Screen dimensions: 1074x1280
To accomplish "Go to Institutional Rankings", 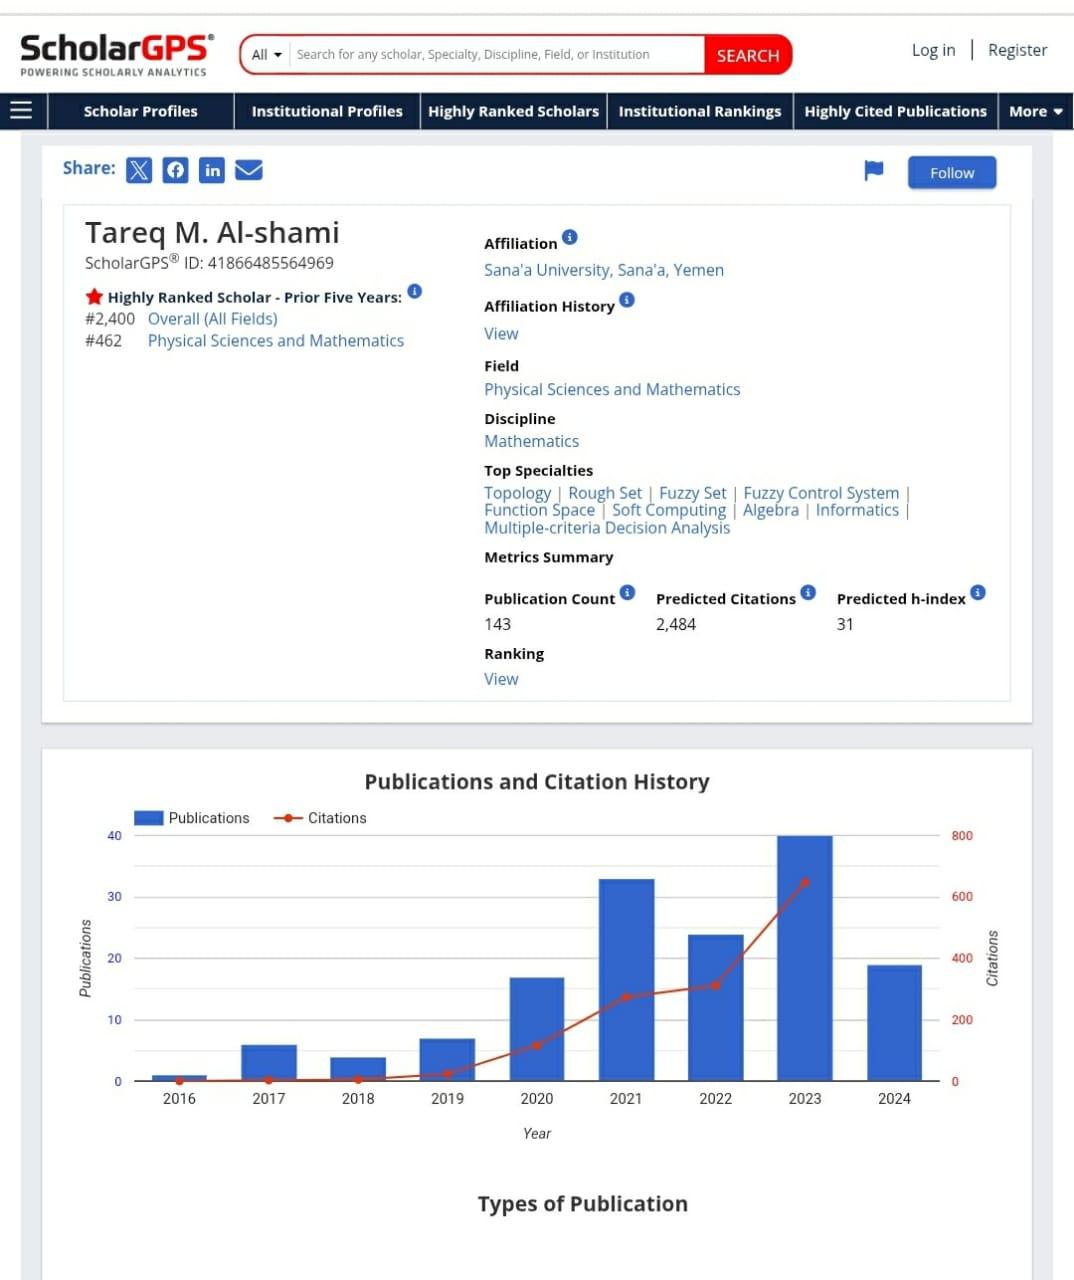I will 699,111.
